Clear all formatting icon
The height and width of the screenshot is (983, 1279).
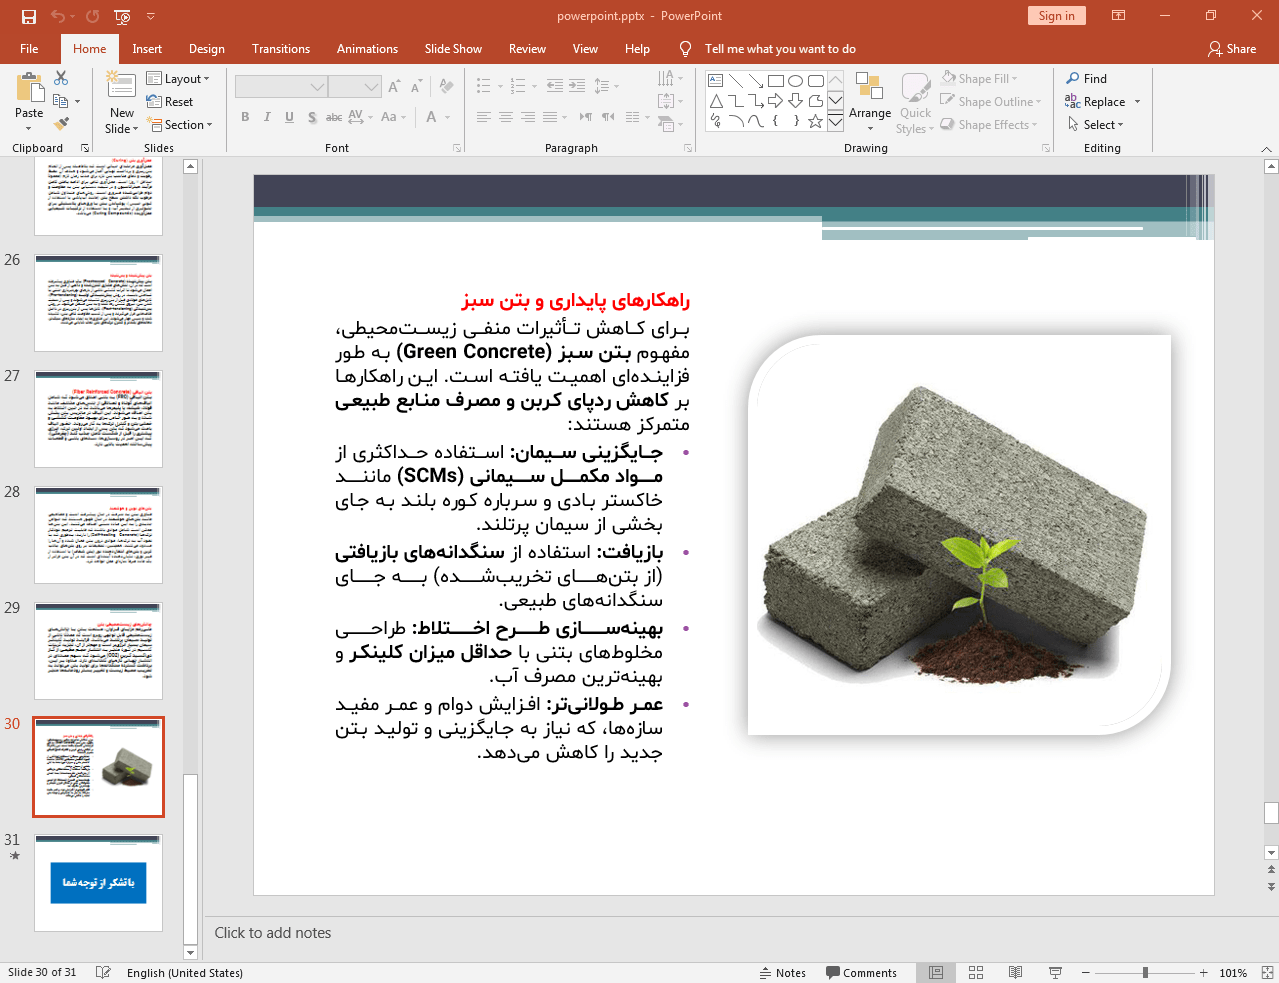[446, 87]
